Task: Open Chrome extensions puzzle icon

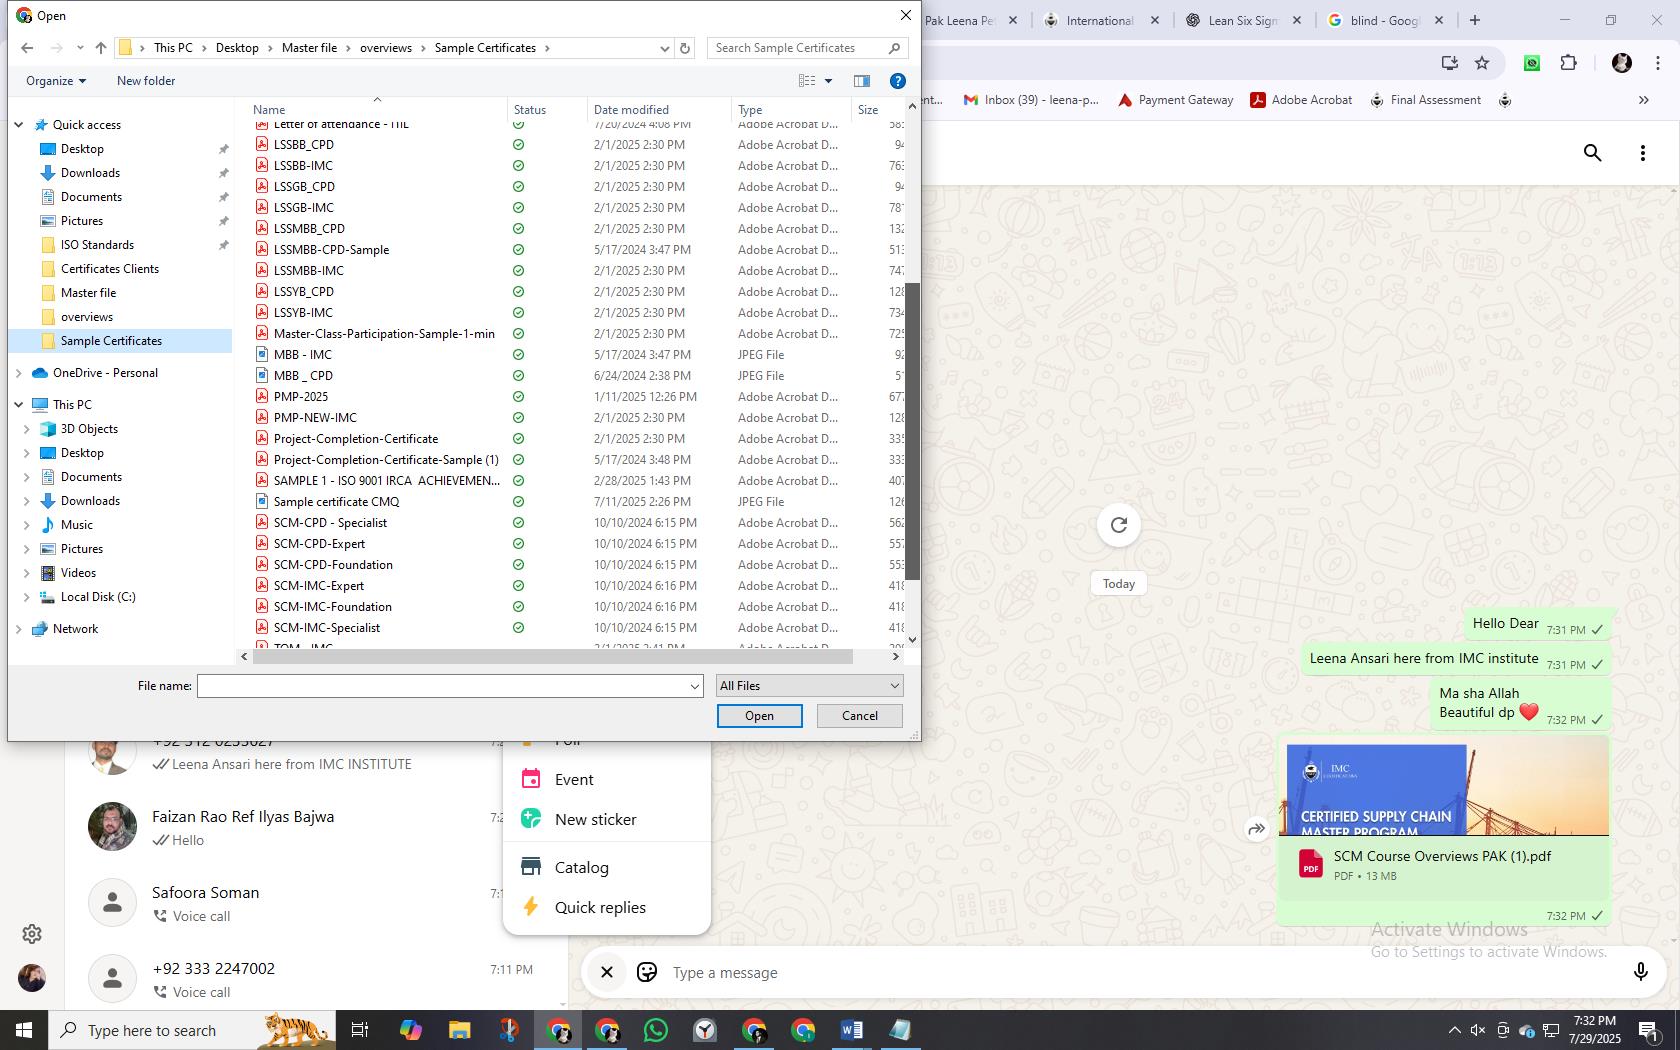Action: pyautogui.click(x=1568, y=63)
